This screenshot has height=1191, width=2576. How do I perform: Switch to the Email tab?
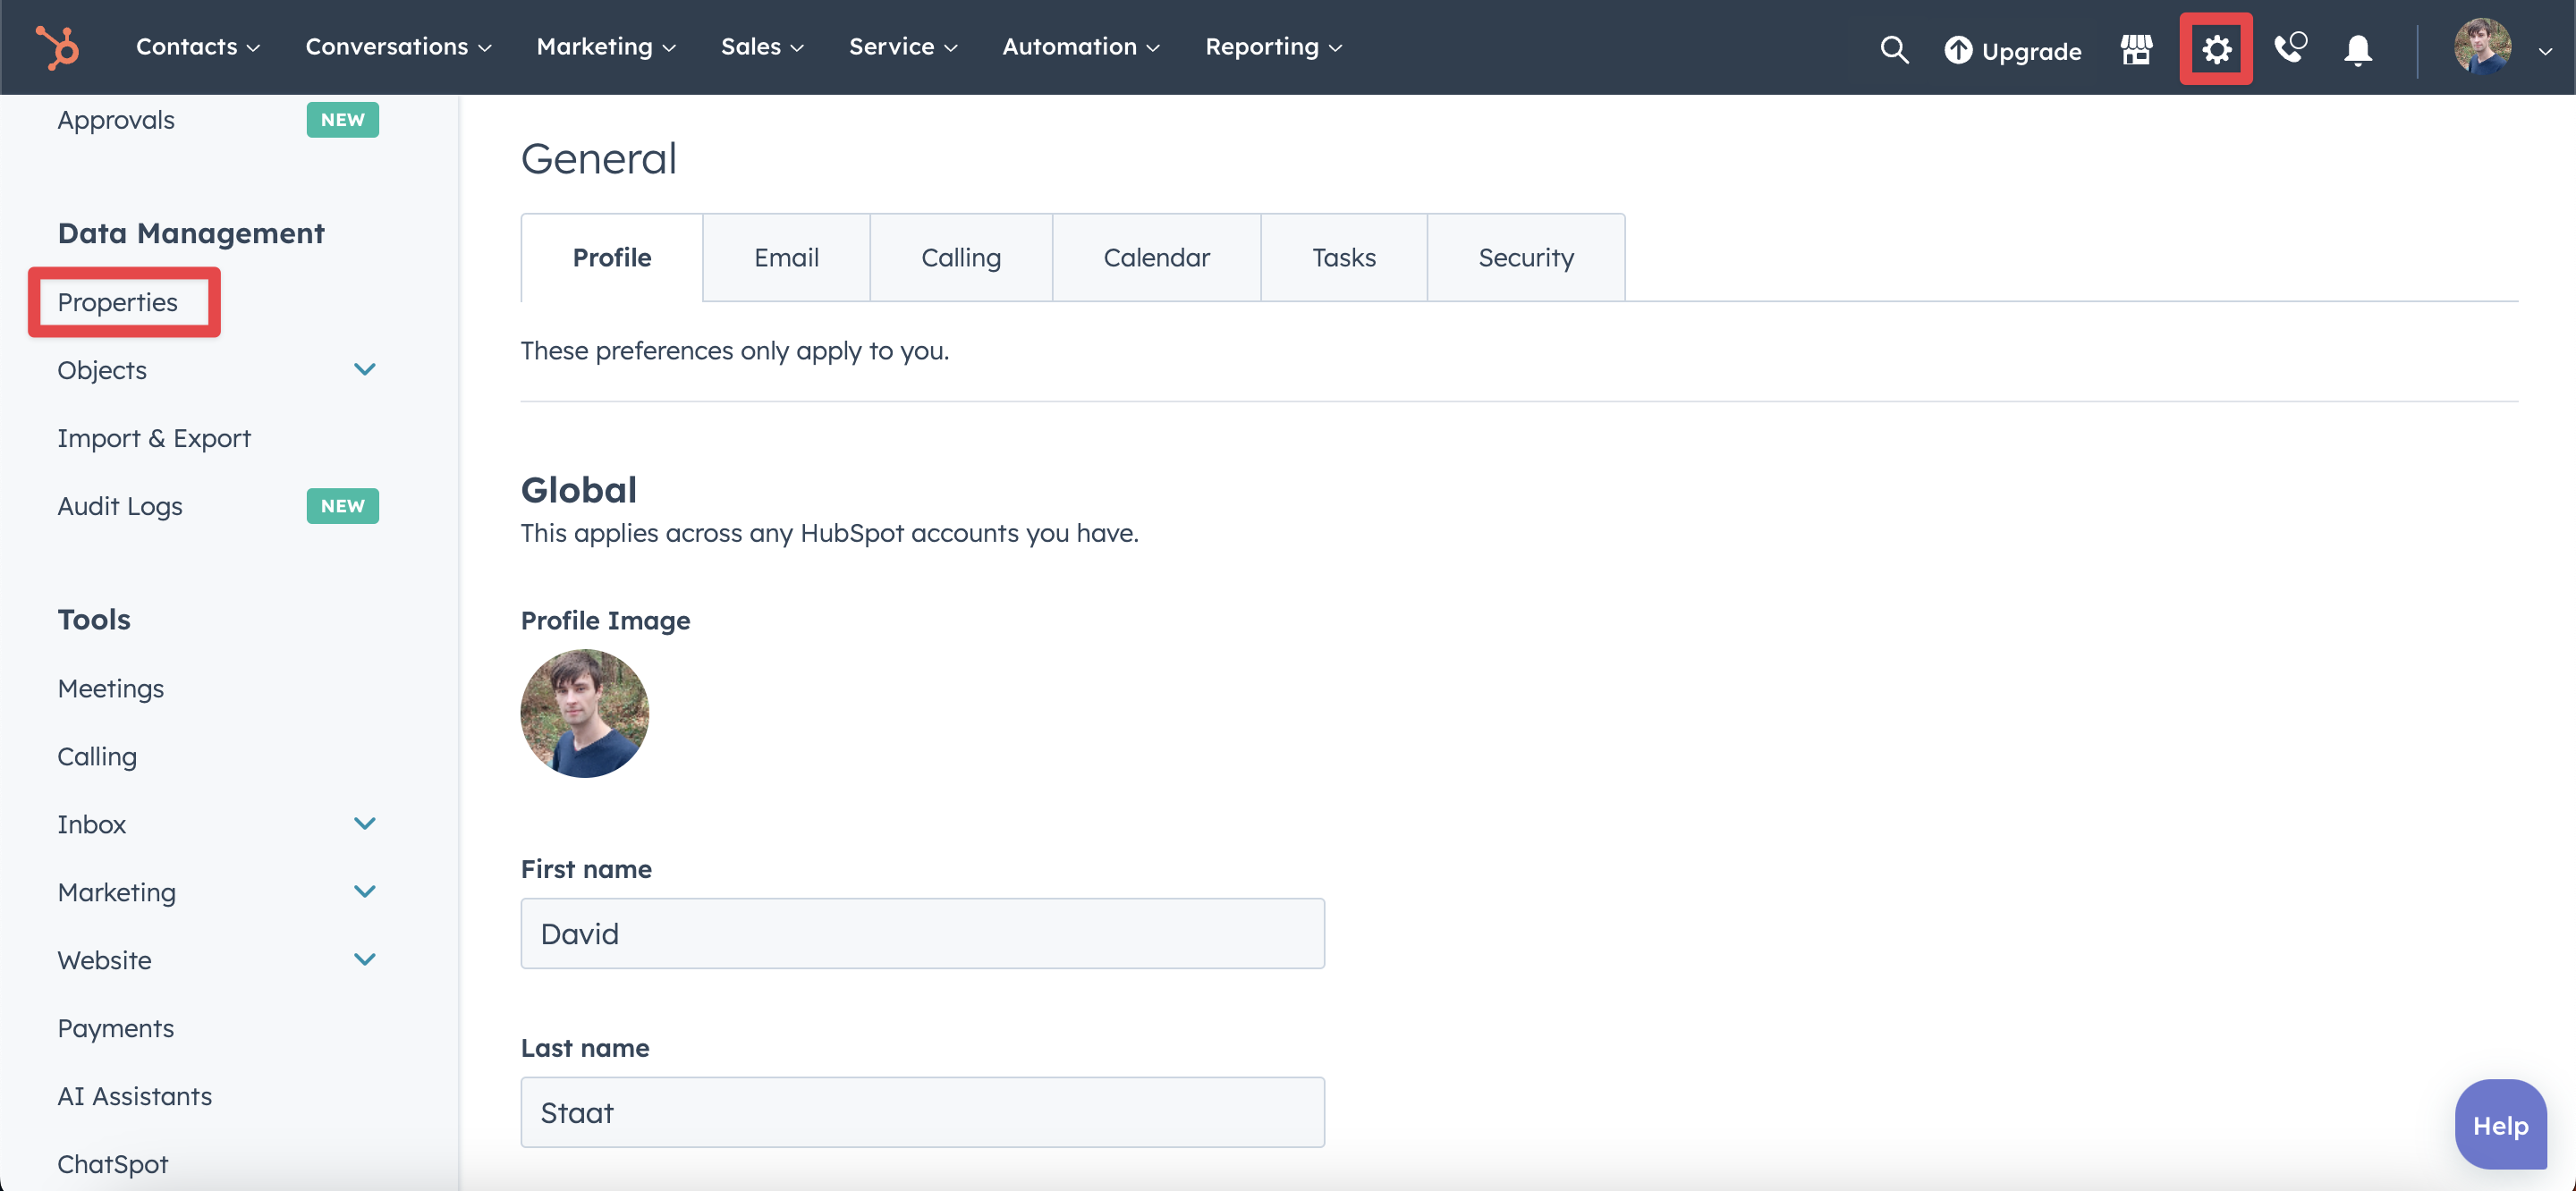click(786, 257)
